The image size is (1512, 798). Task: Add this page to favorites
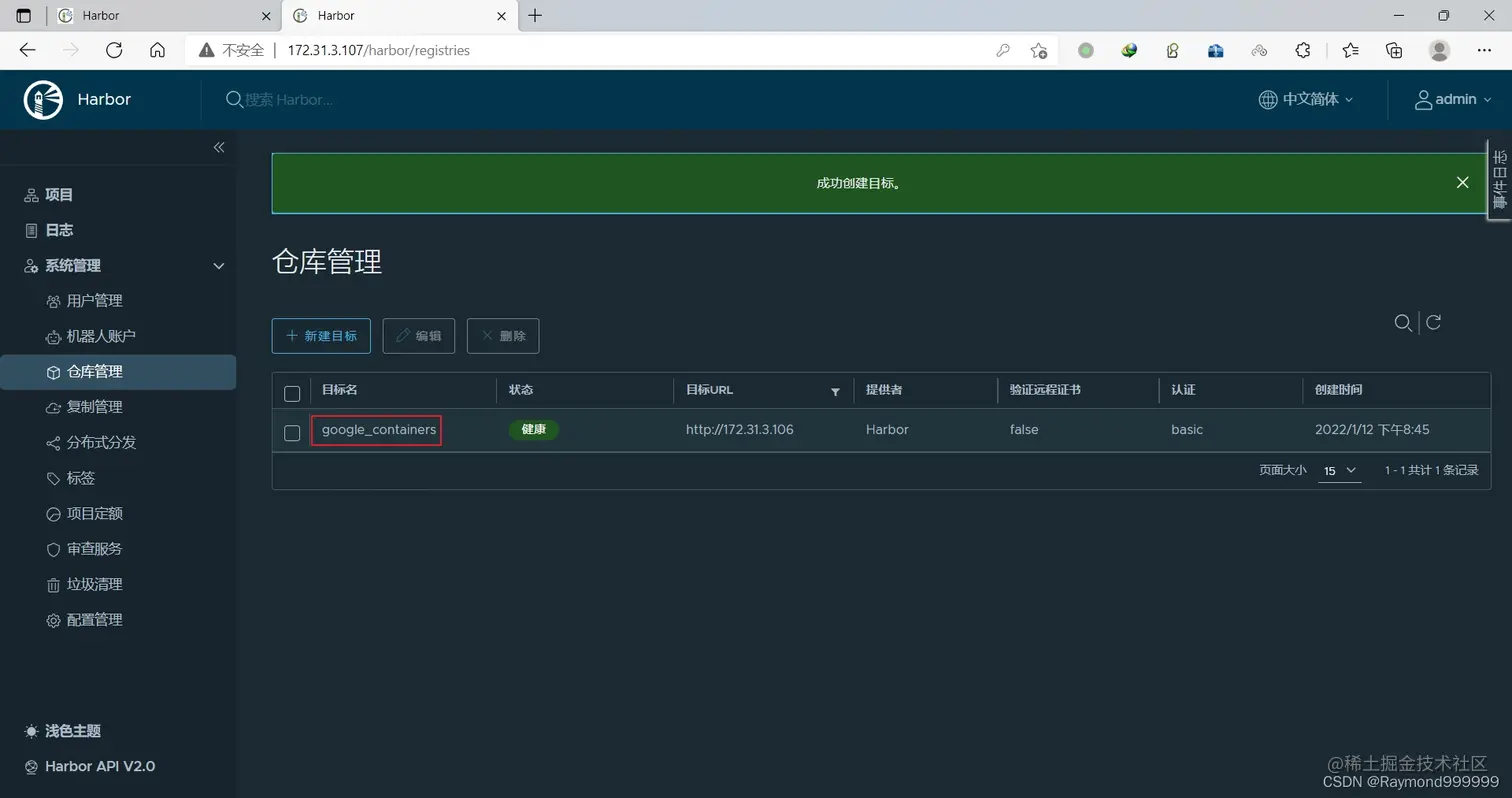1039,50
